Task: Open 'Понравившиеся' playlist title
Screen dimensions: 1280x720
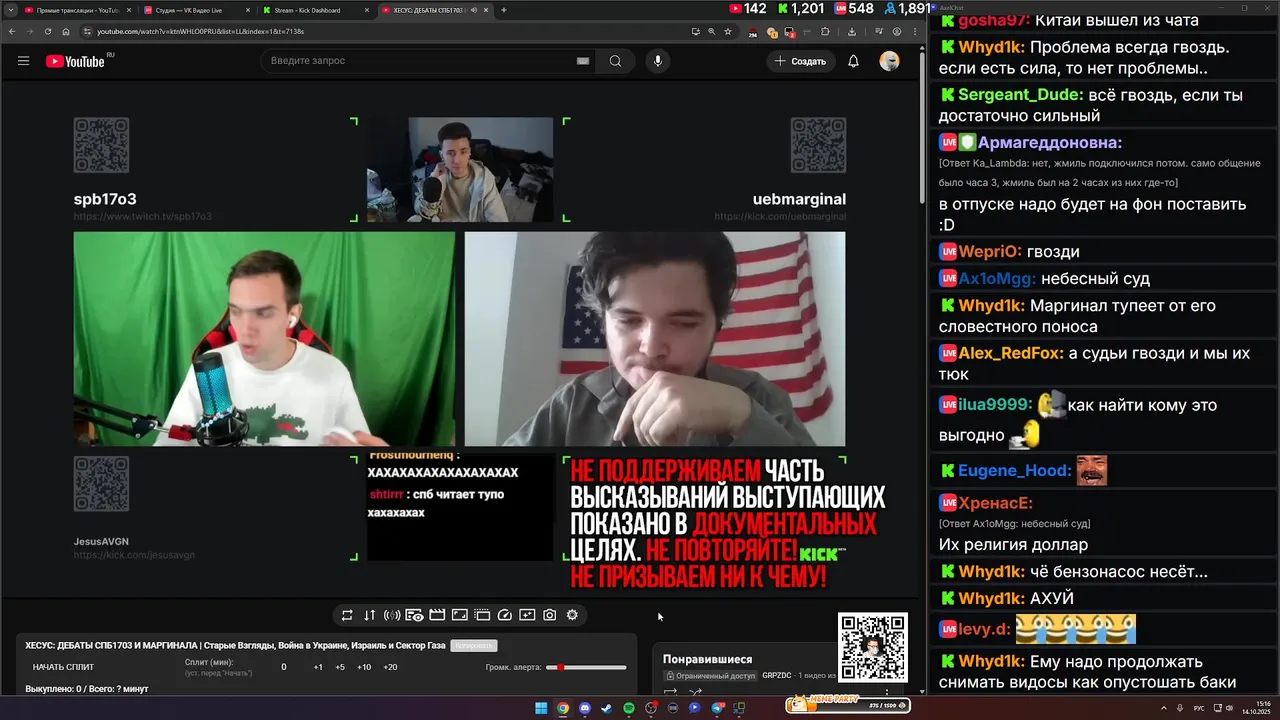Action: point(707,659)
